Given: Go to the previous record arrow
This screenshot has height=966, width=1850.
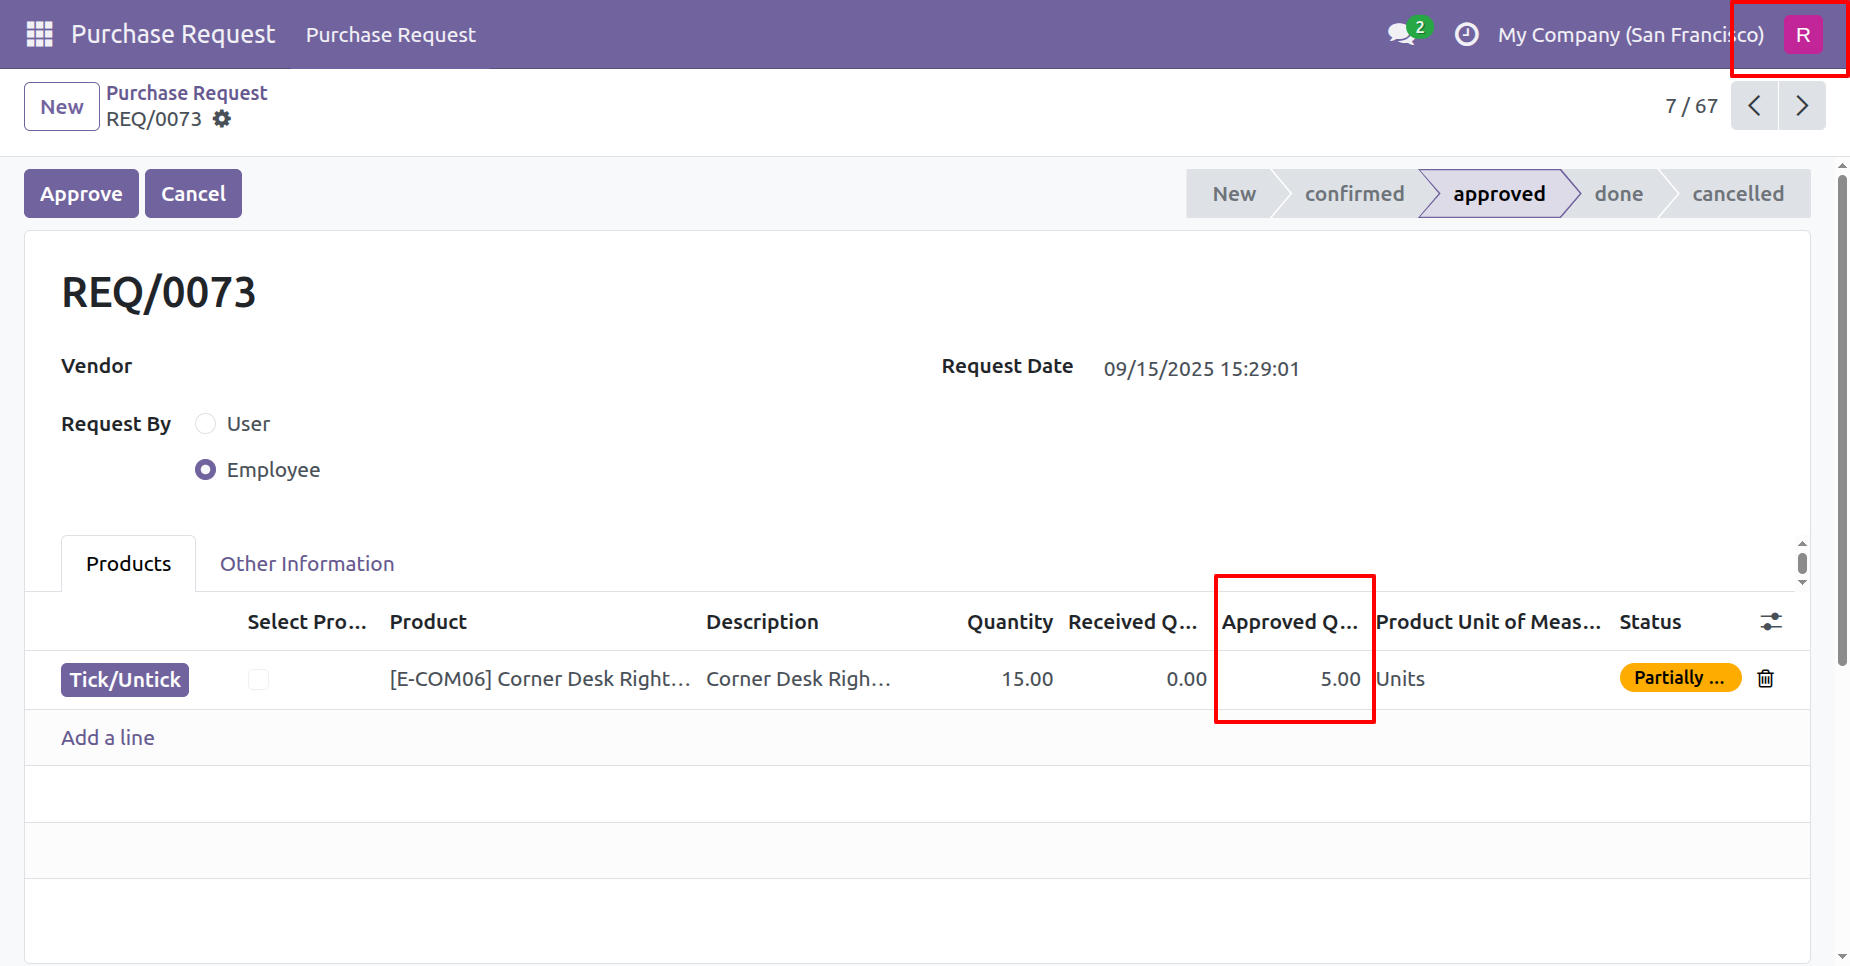Looking at the screenshot, I should coord(1754,106).
